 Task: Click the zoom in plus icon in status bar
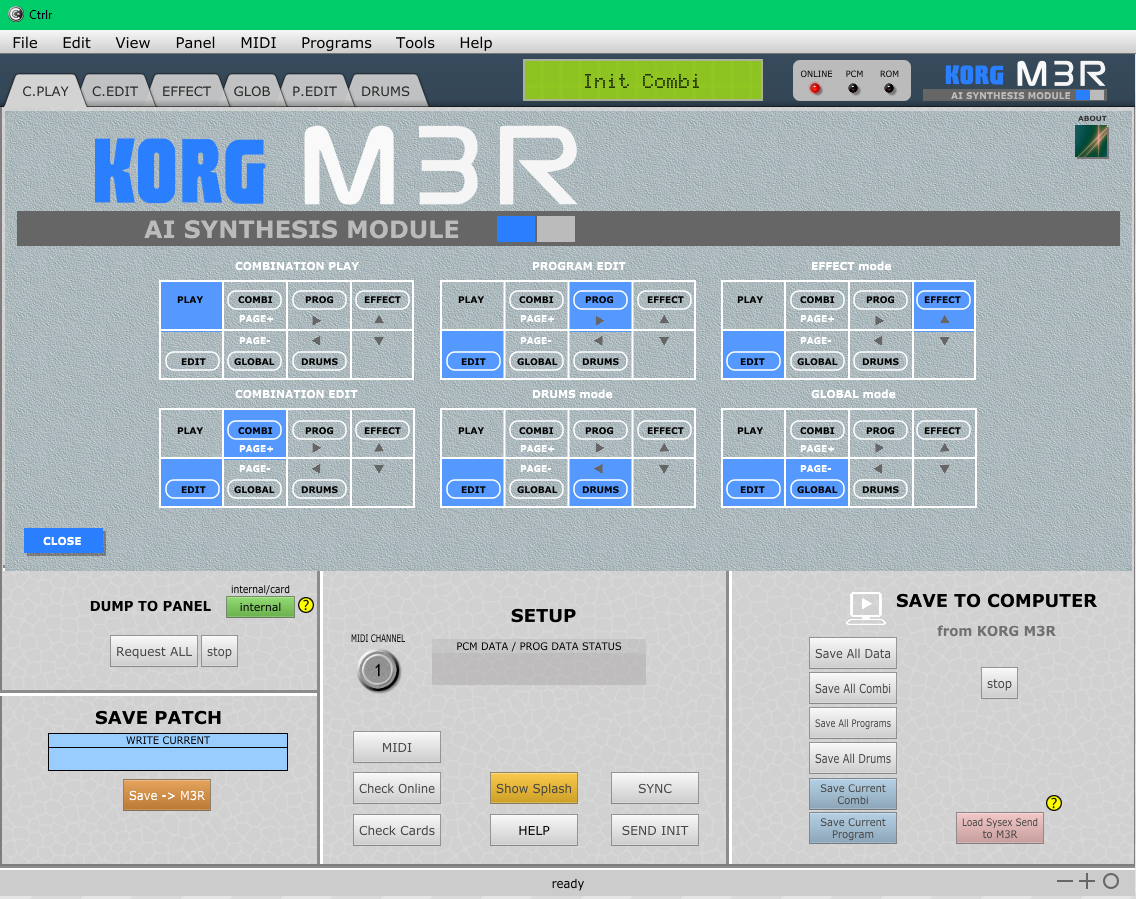coord(1087,881)
